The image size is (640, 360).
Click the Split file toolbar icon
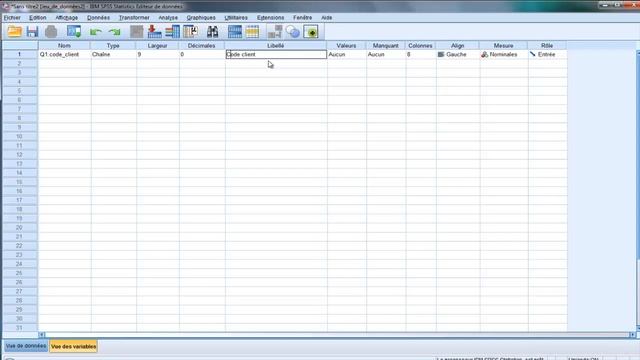275,31
